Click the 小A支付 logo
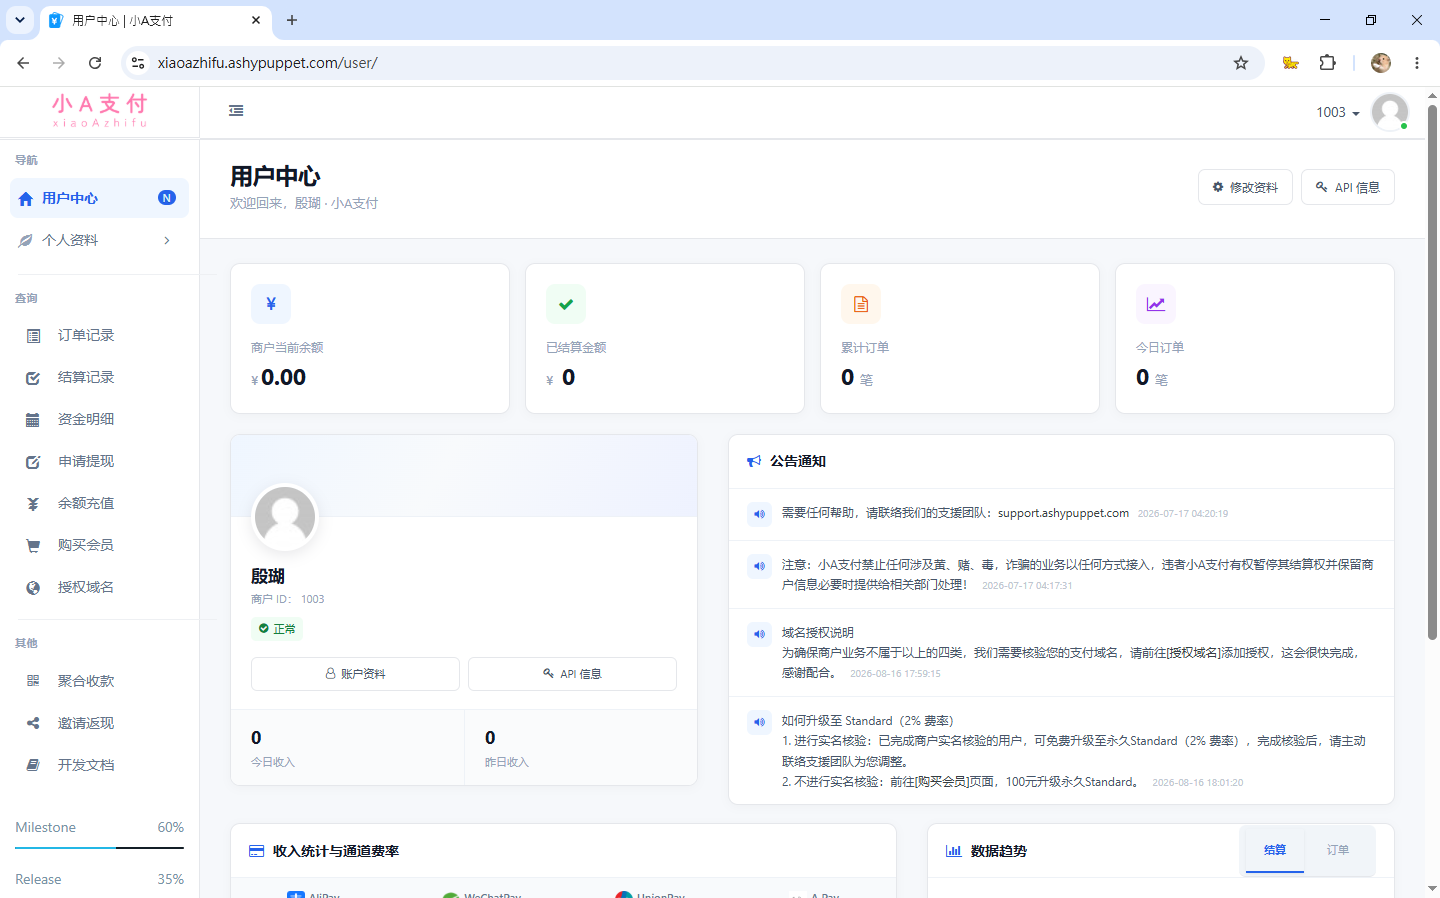Image resolution: width=1440 pixels, height=898 pixels. (100, 110)
